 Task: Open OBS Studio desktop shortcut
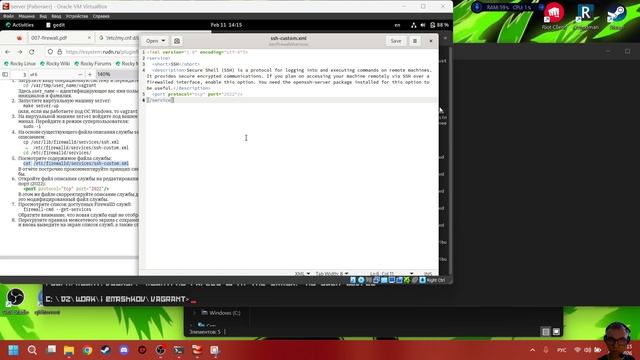click(x=16, y=300)
